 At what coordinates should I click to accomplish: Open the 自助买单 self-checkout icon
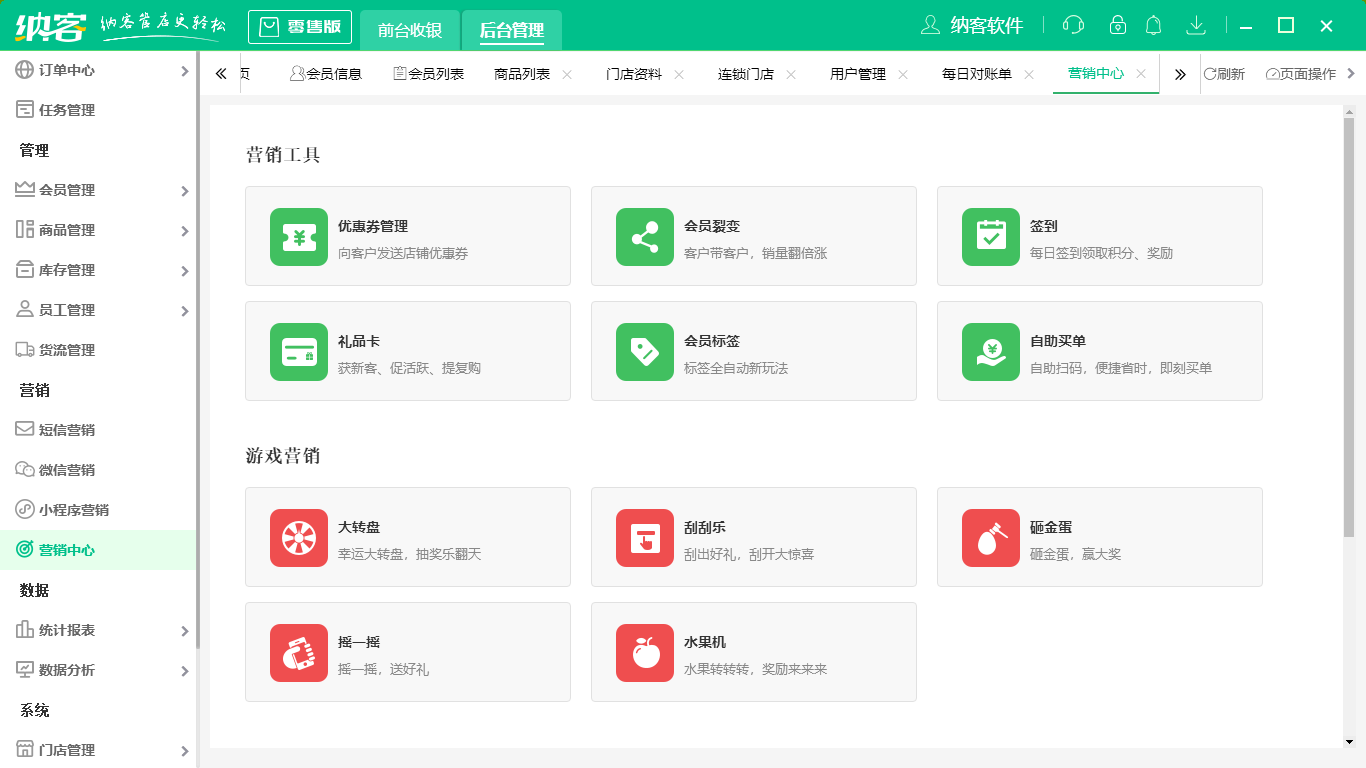pyautogui.click(x=990, y=351)
